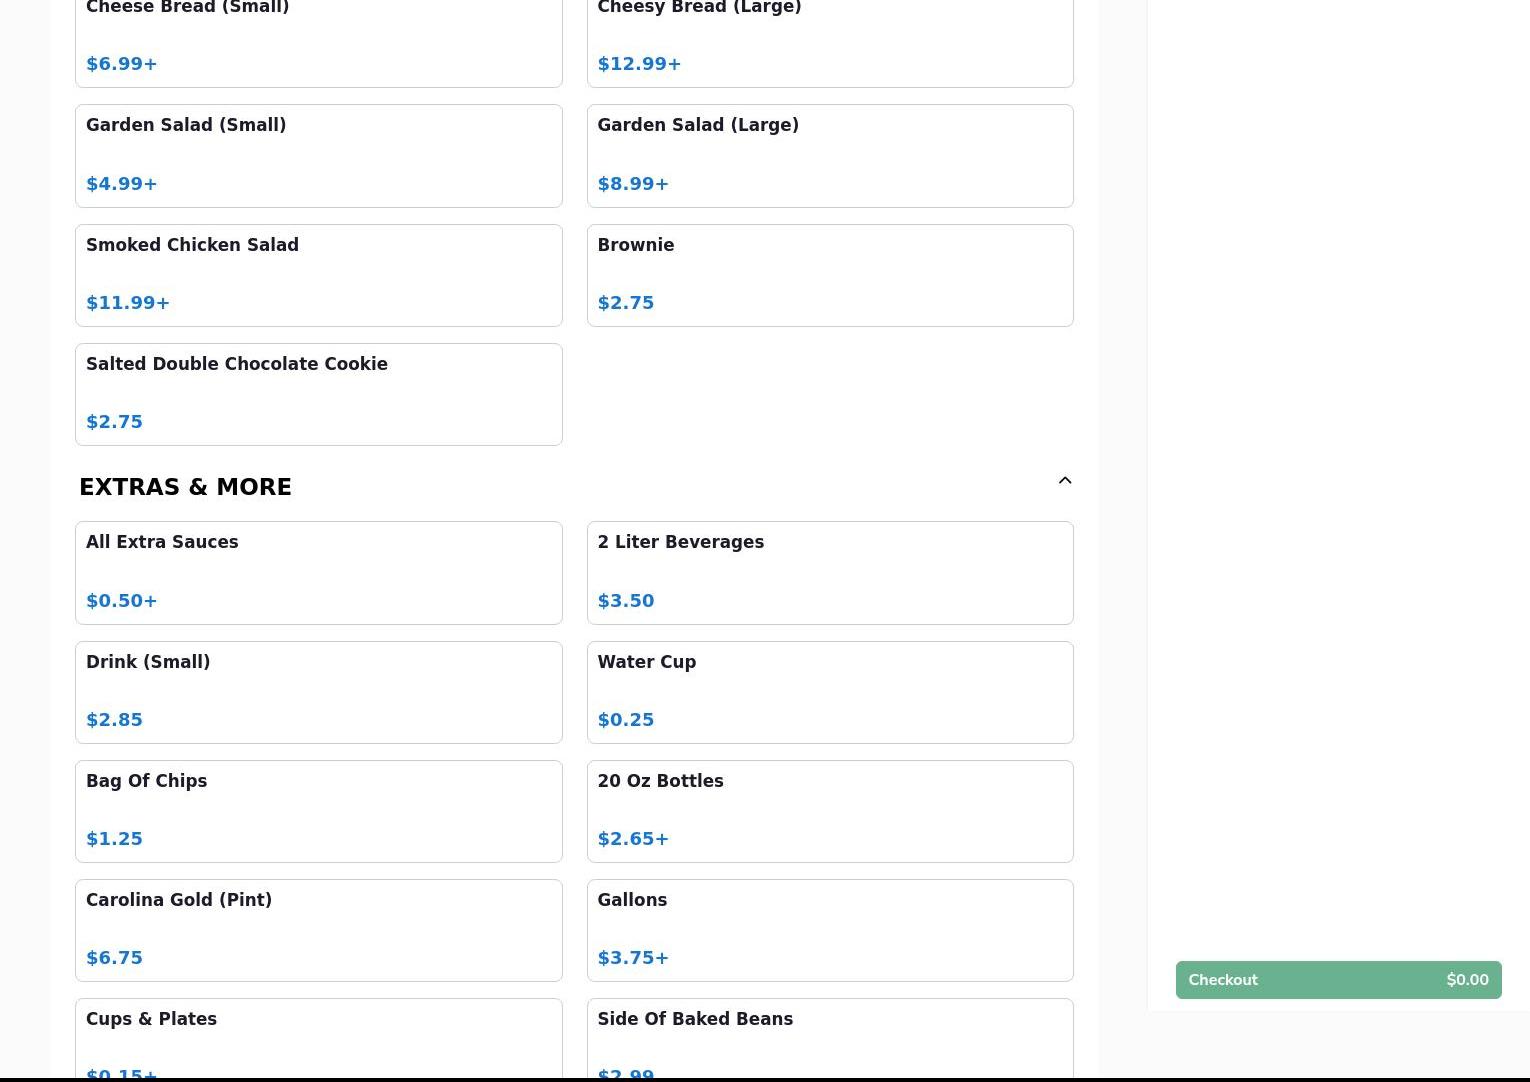
Task: Select the 2 Liter Beverages item
Action: (x=830, y=573)
